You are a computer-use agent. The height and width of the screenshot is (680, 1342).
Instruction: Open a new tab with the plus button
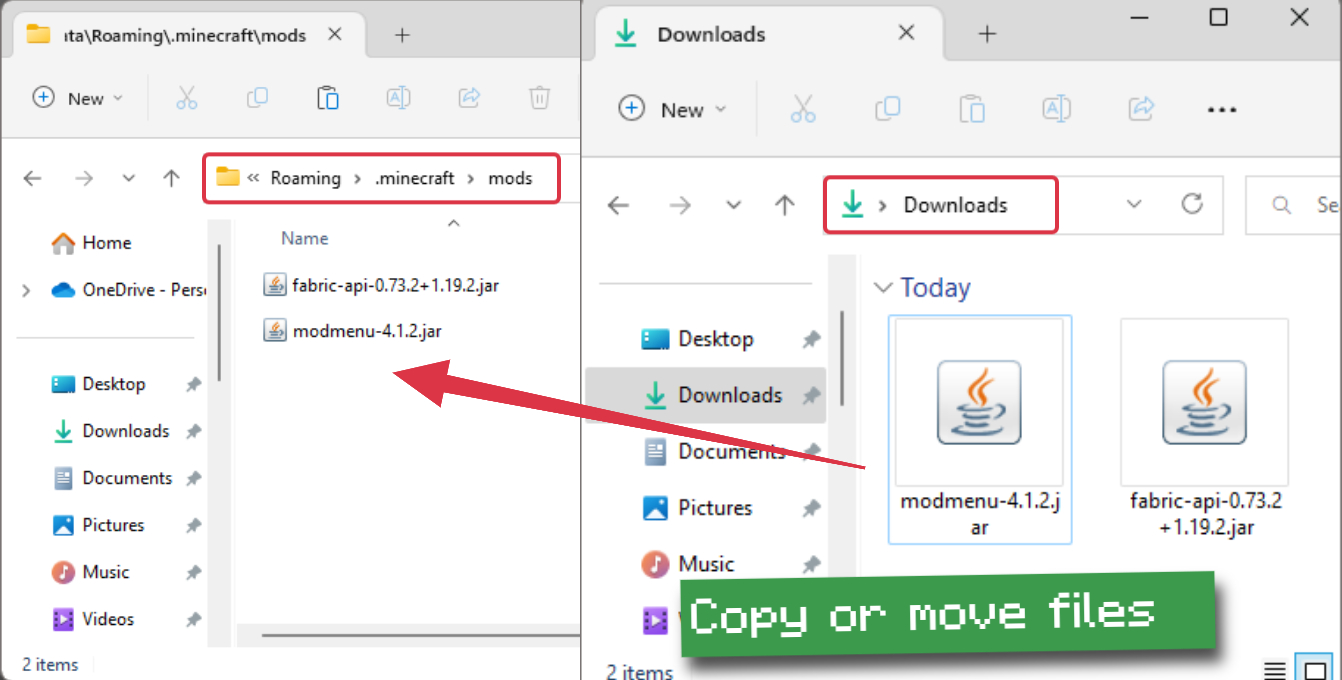click(987, 33)
